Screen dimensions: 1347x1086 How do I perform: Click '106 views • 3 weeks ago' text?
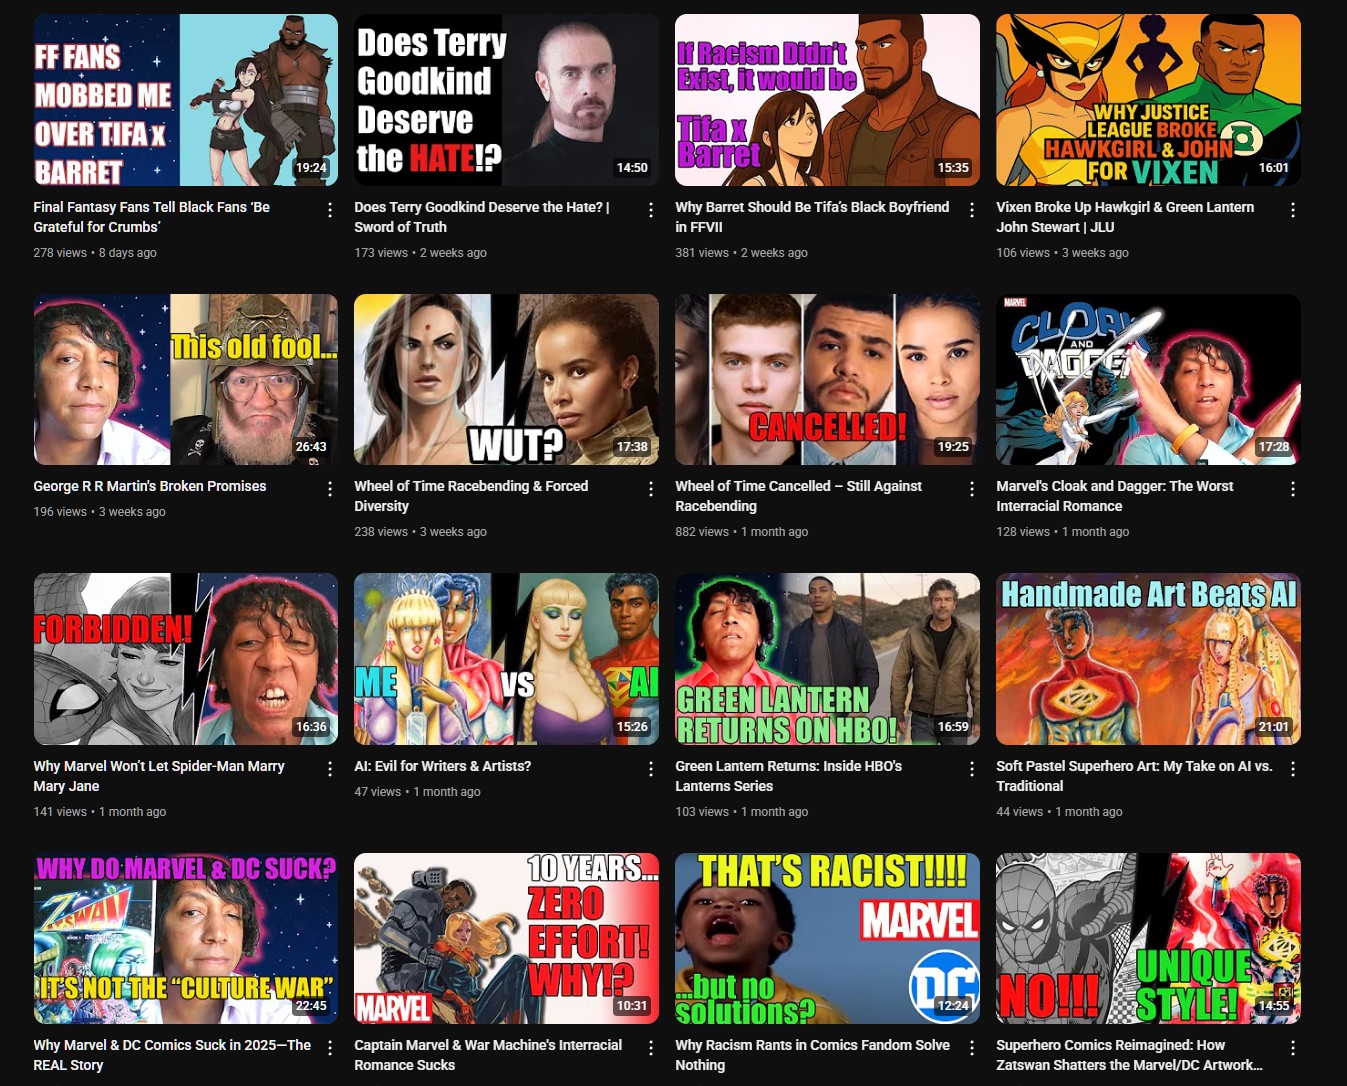[1062, 253]
